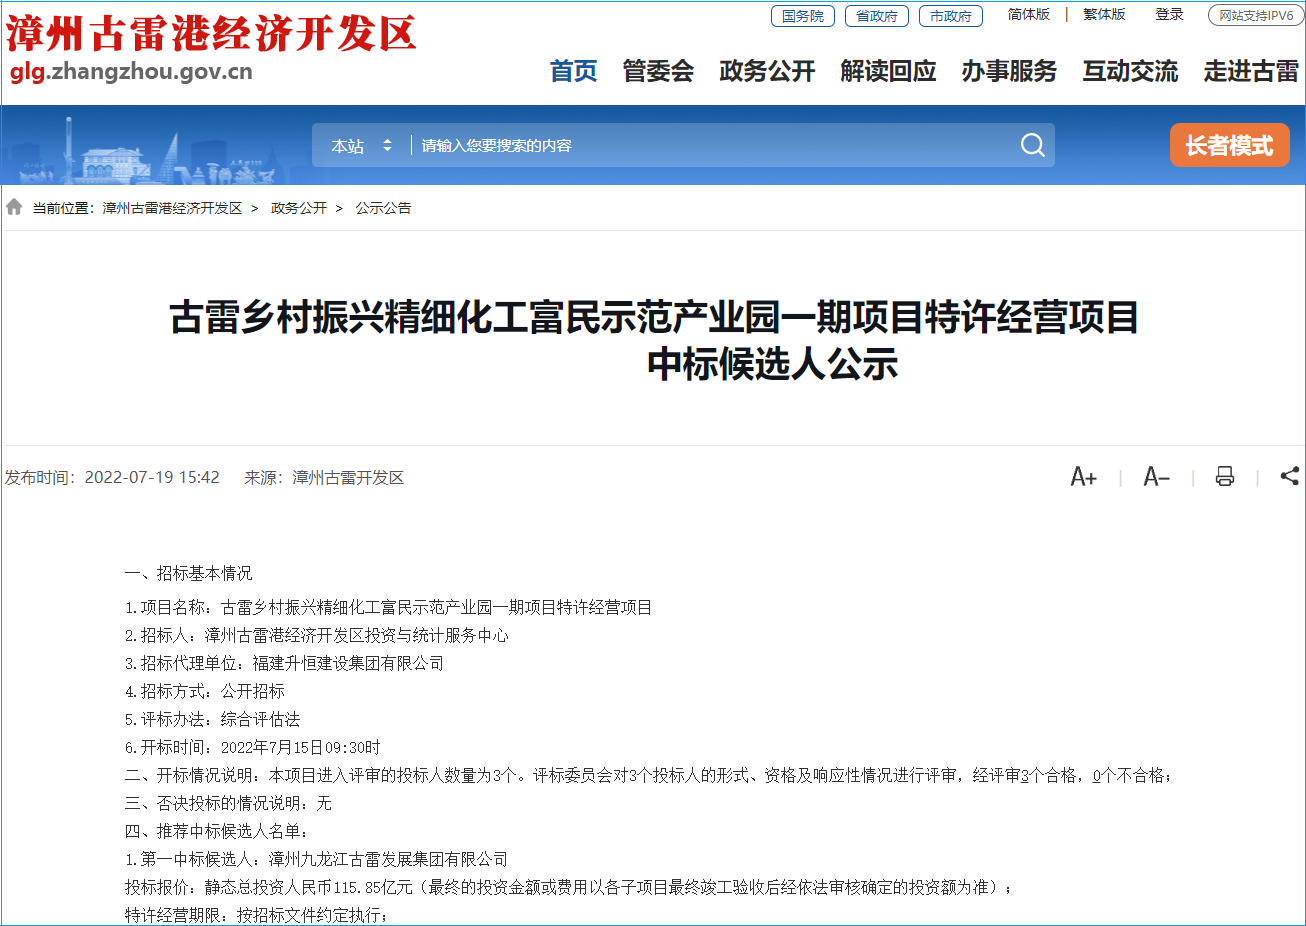The height and width of the screenshot is (926, 1306).
Task: Open the 互动交流 section
Action: click(x=1129, y=72)
